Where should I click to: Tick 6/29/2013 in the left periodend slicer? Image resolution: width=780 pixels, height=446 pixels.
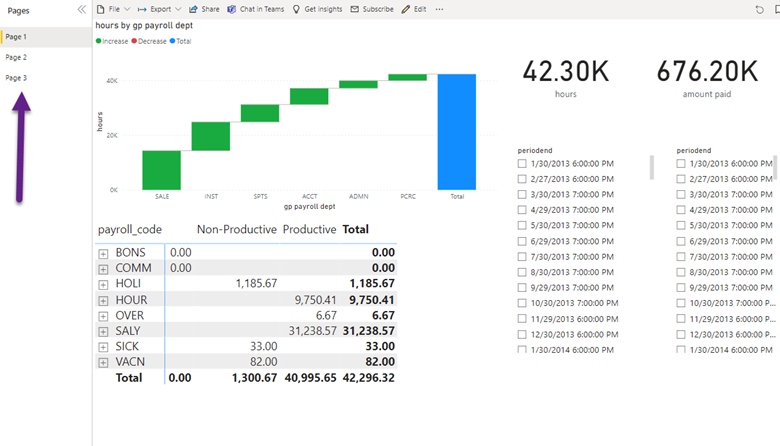pyautogui.click(x=522, y=241)
